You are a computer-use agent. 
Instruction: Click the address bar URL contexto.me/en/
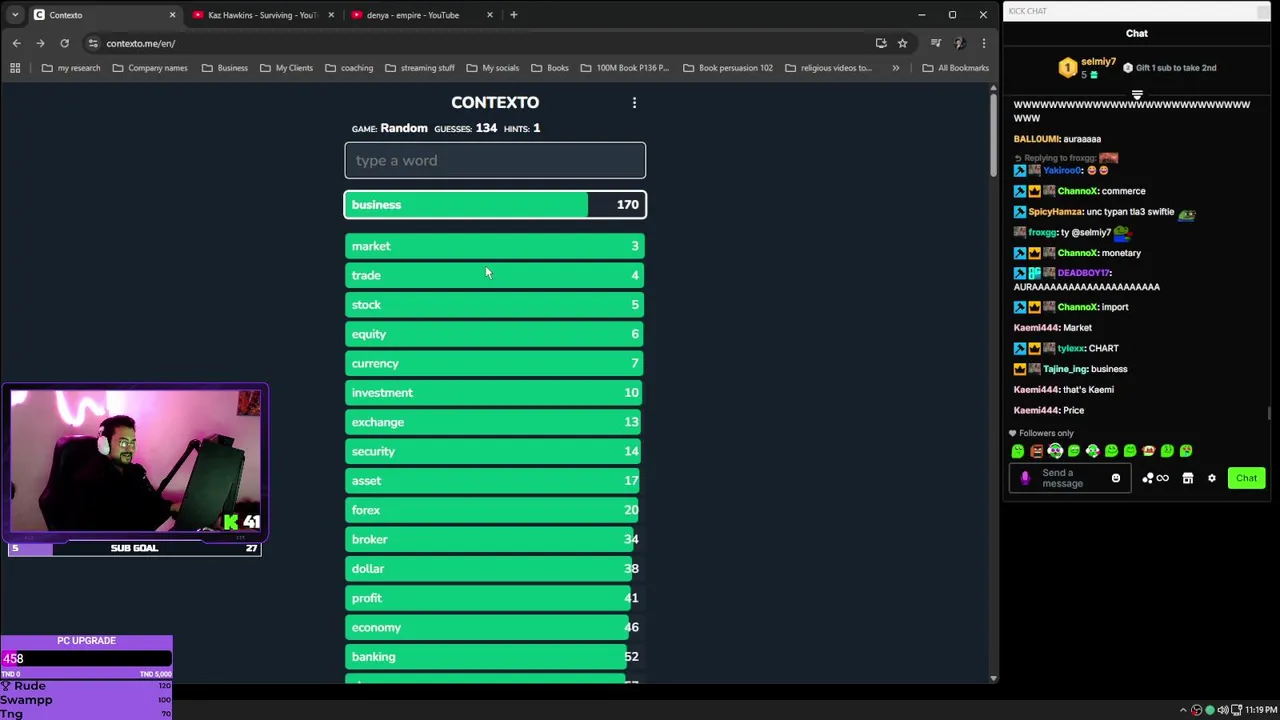pyautogui.click(x=141, y=43)
